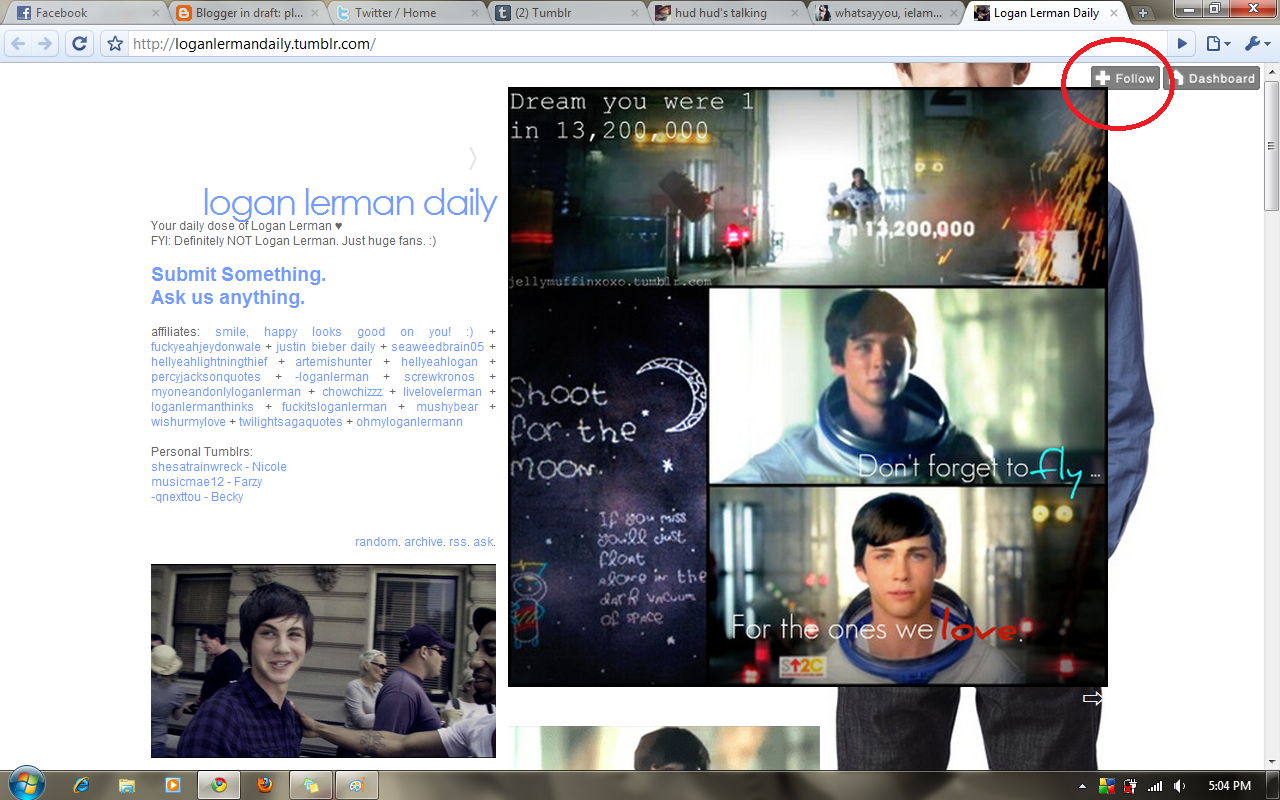Visit affiliate screwkronos

[x=439, y=377]
